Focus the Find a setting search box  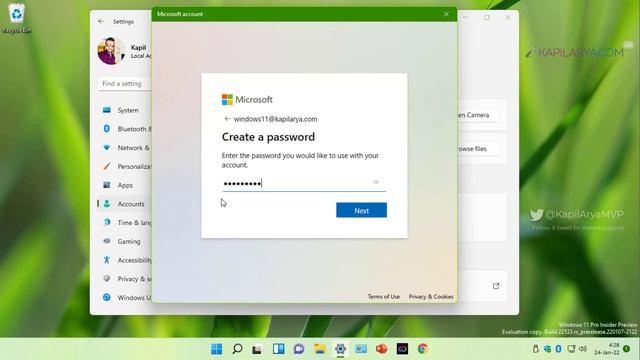124,83
